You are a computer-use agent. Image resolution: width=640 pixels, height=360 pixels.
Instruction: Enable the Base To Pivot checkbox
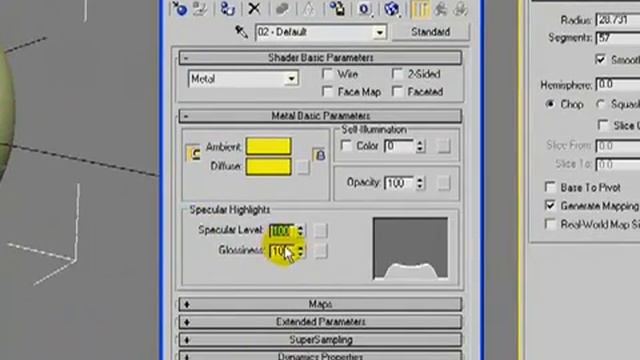550,187
